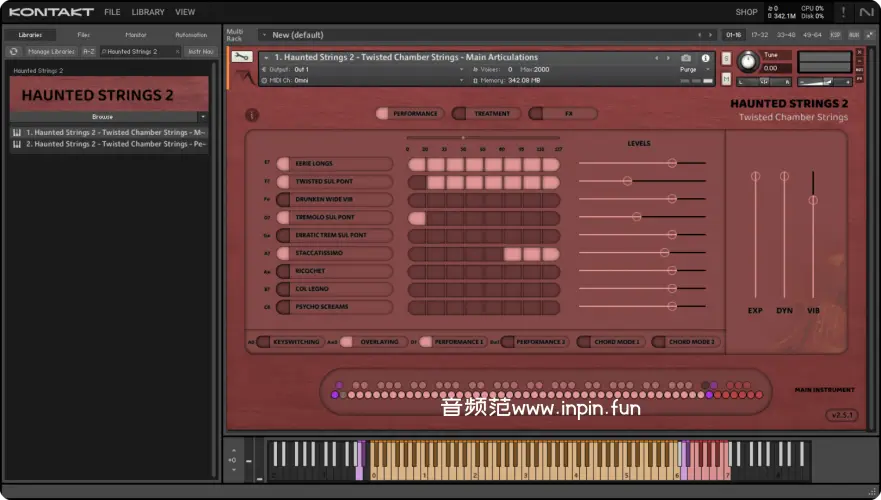Expand the Browse dropdown arrow in library
Screen dimensions: 881x500
tap(202, 117)
